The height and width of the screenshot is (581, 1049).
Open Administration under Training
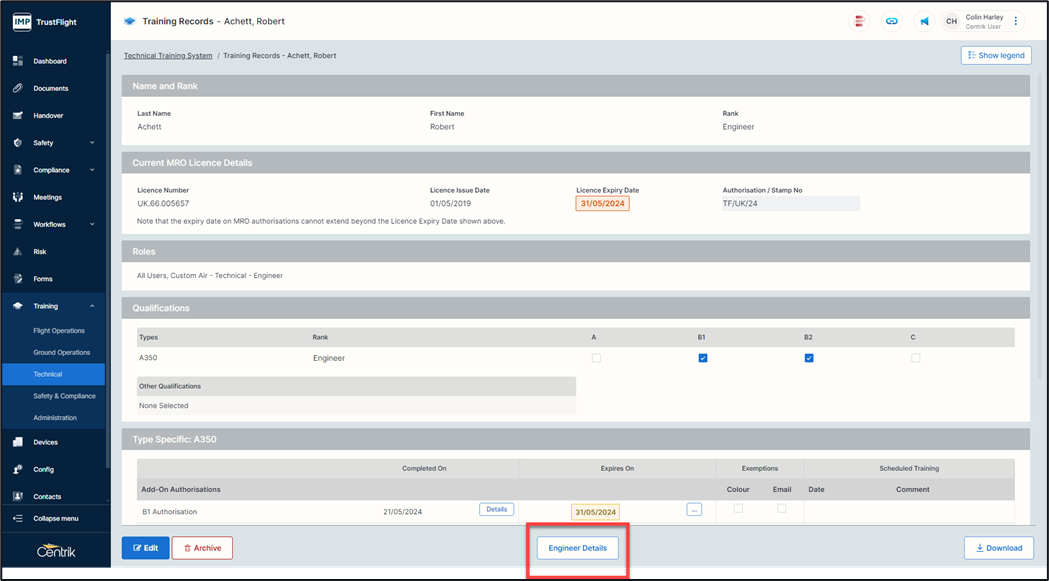pyautogui.click(x=55, y=418)
